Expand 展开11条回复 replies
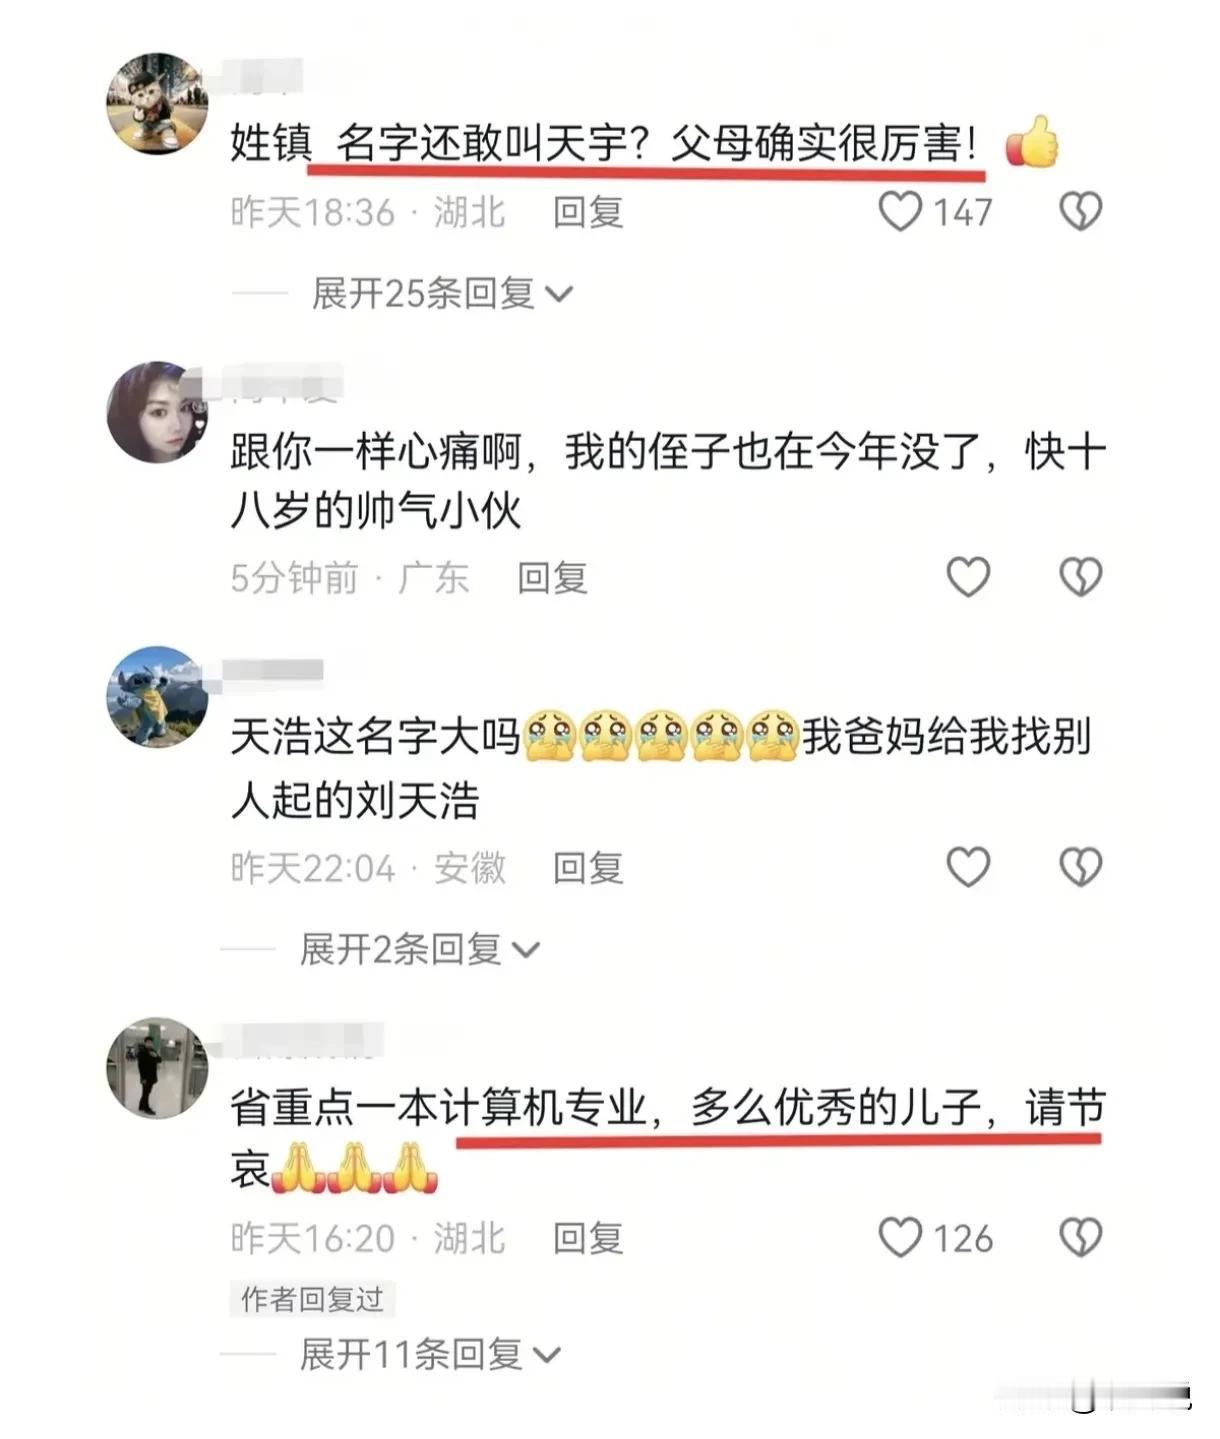Image resolution: width=1220 pixels, height=1439 pixels. [x=430, y=1354]
